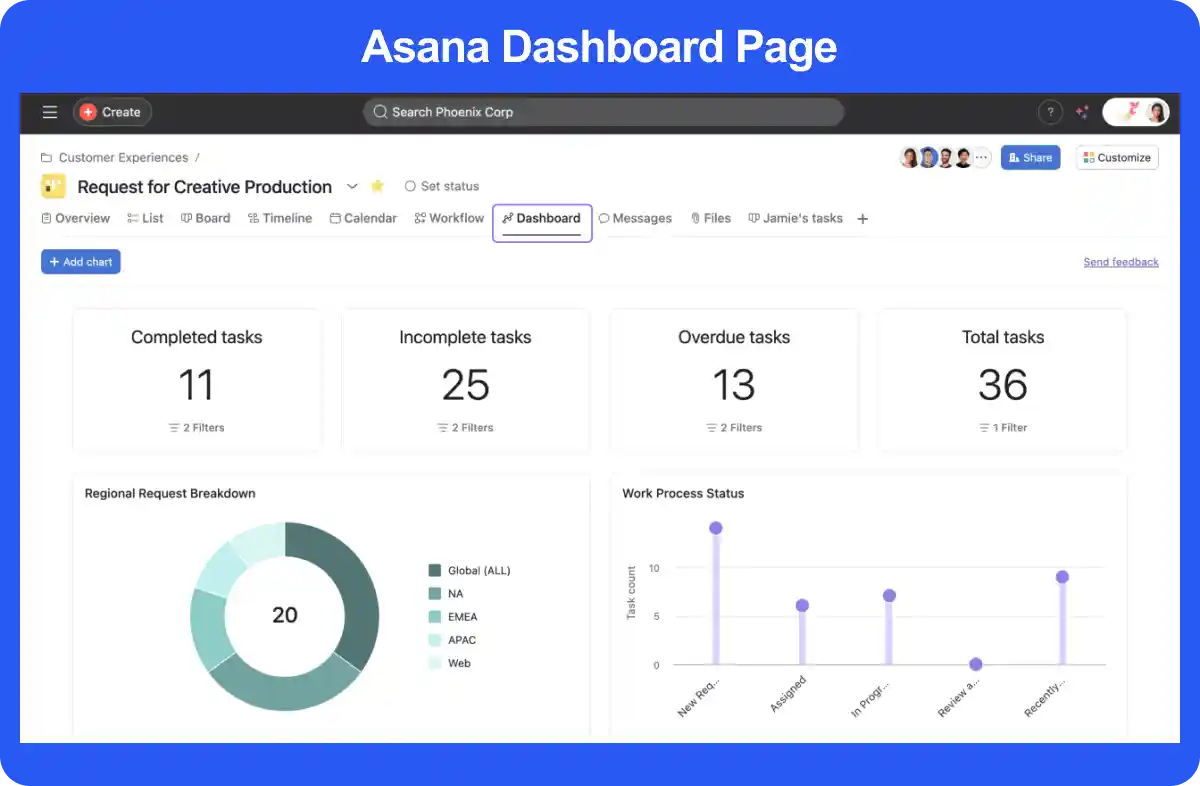Switch to the Workflow tab

click(x=449, y=218)
